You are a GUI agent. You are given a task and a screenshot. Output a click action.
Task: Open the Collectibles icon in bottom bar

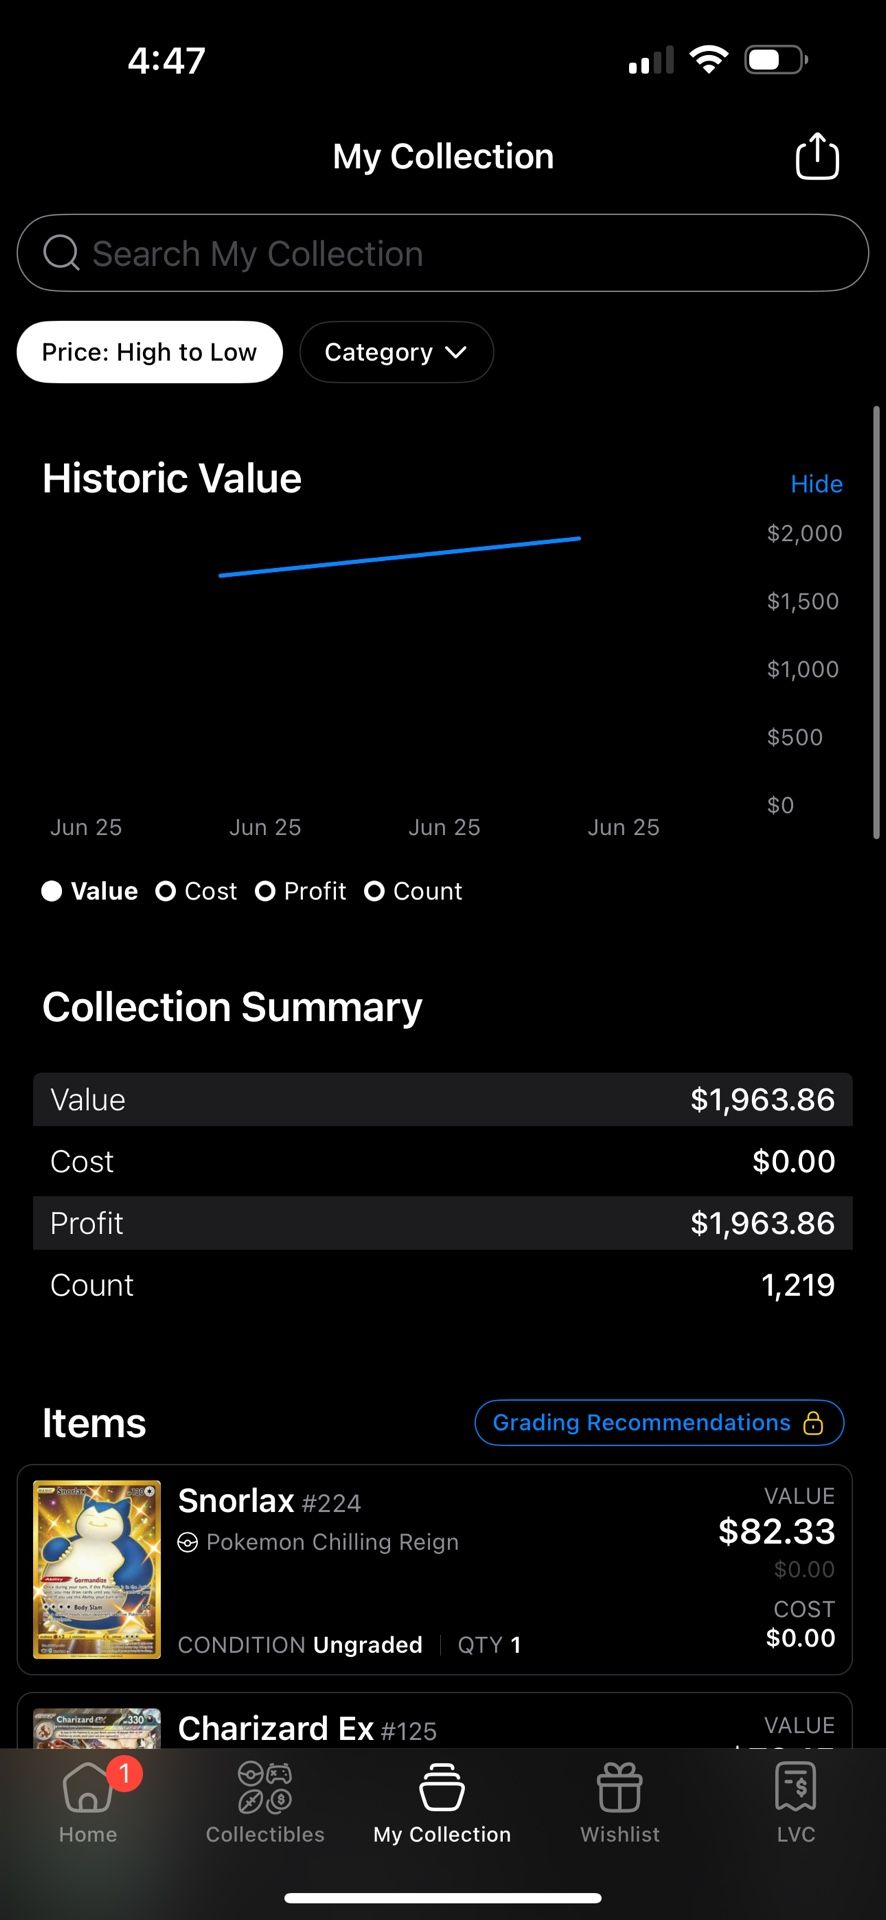(x=265, y=1787)
